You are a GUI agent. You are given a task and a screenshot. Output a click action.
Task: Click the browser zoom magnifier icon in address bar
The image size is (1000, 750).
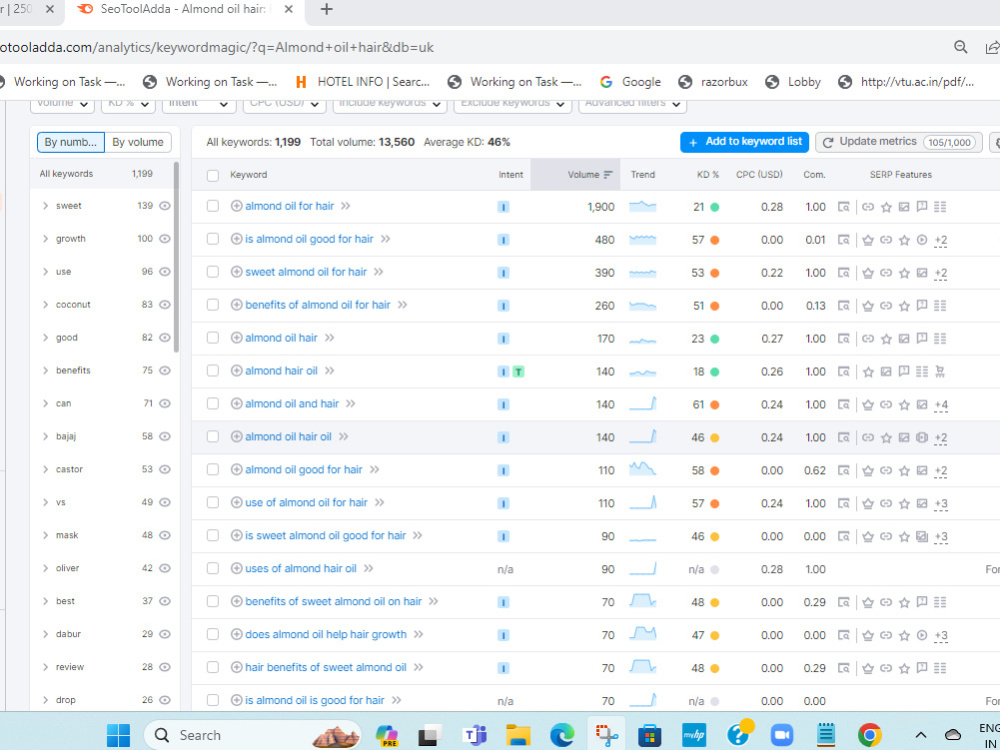coord(960,47)
